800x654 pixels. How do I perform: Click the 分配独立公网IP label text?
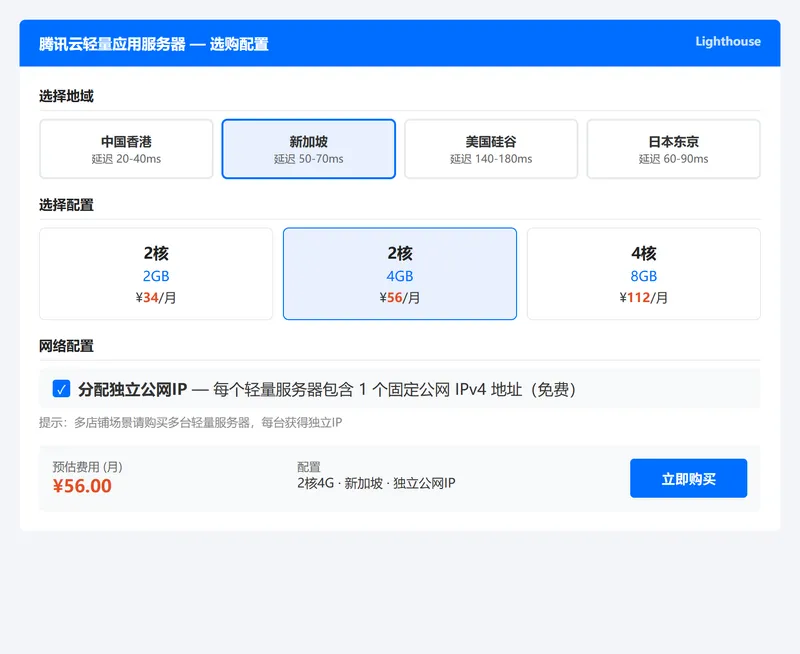133,389
